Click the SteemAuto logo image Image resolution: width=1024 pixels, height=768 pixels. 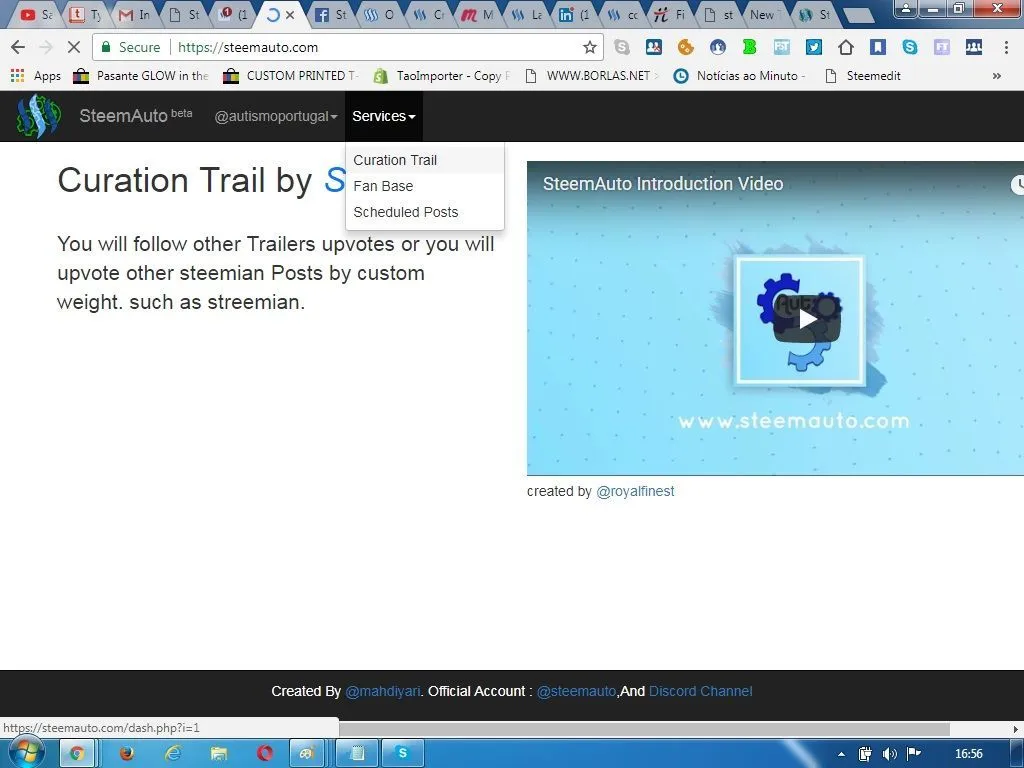(39, 116)
